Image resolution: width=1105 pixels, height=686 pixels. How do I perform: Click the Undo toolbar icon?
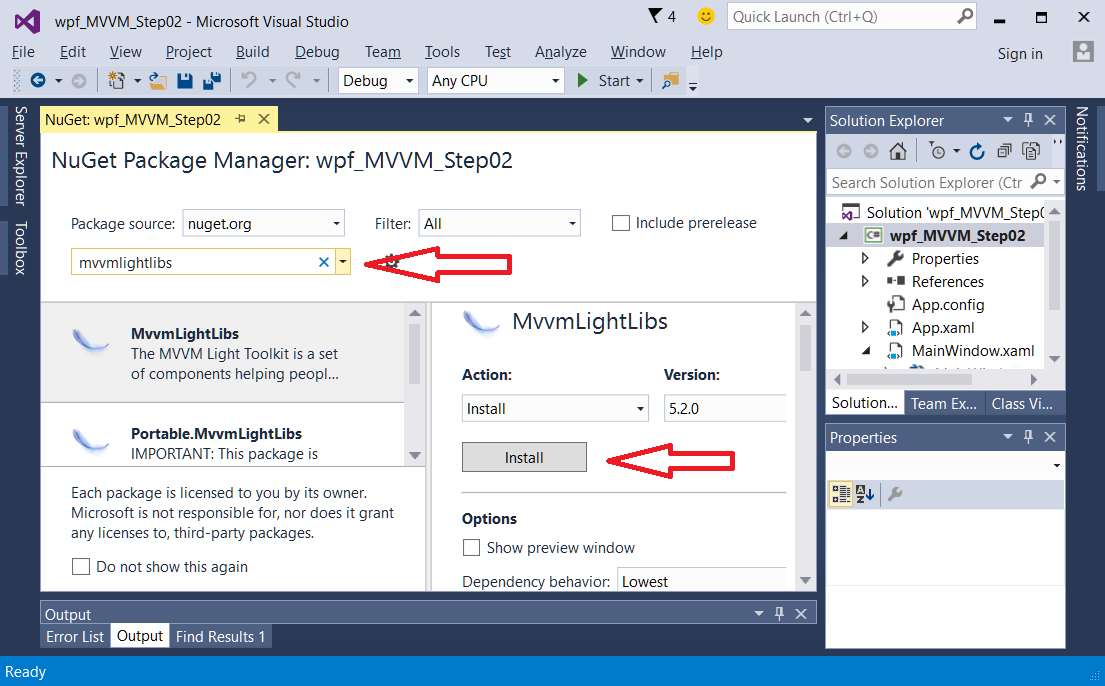click(x=249, y=80)
